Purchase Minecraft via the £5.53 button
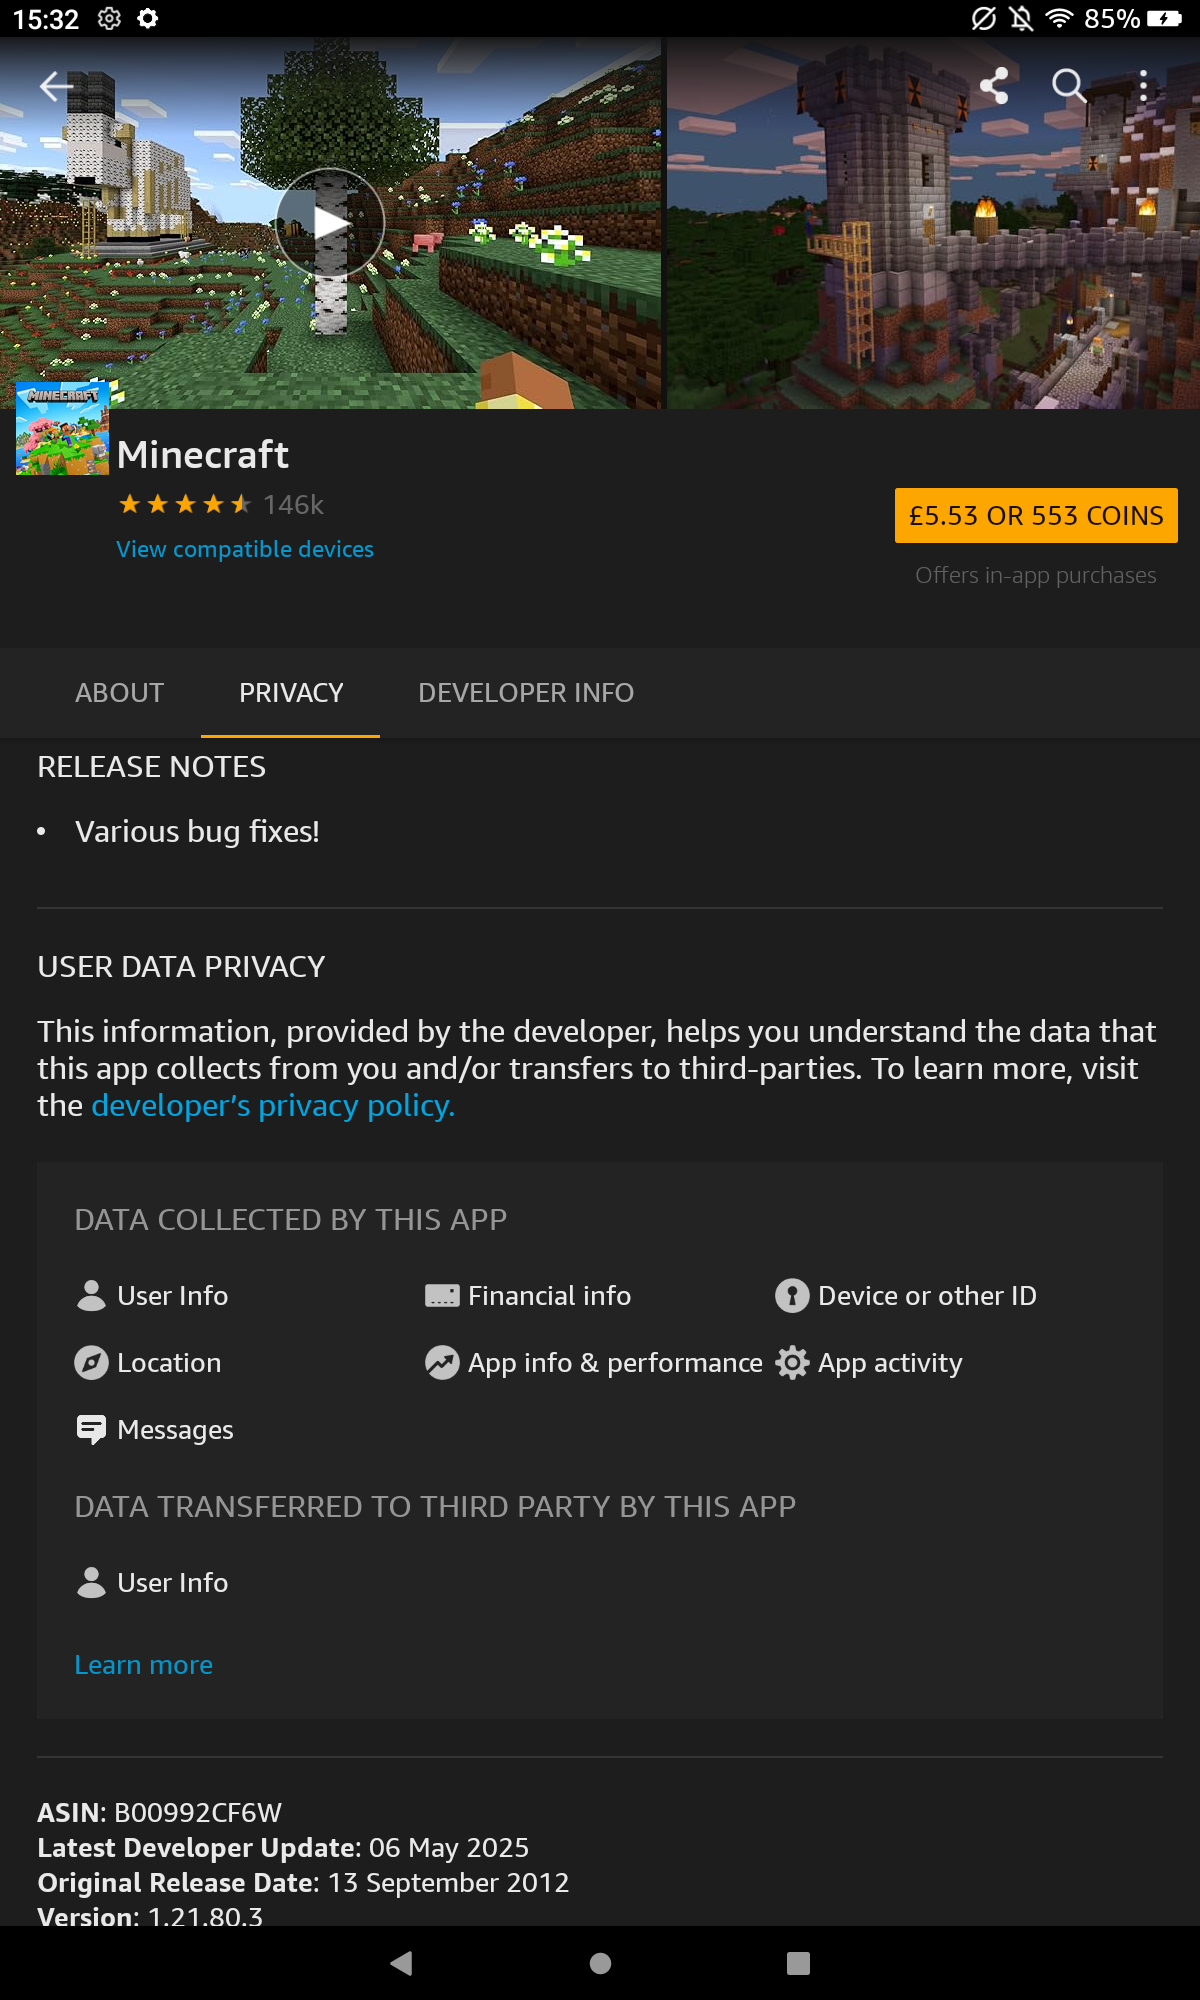1200x2000 pixels. pos(1035,515)
